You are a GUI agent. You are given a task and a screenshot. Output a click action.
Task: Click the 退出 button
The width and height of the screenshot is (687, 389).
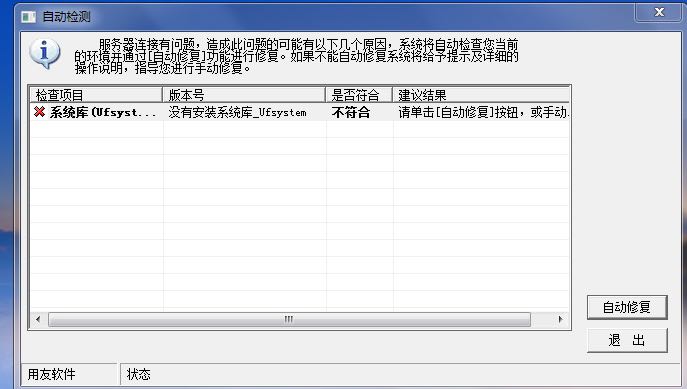click(x=627, y=340)
